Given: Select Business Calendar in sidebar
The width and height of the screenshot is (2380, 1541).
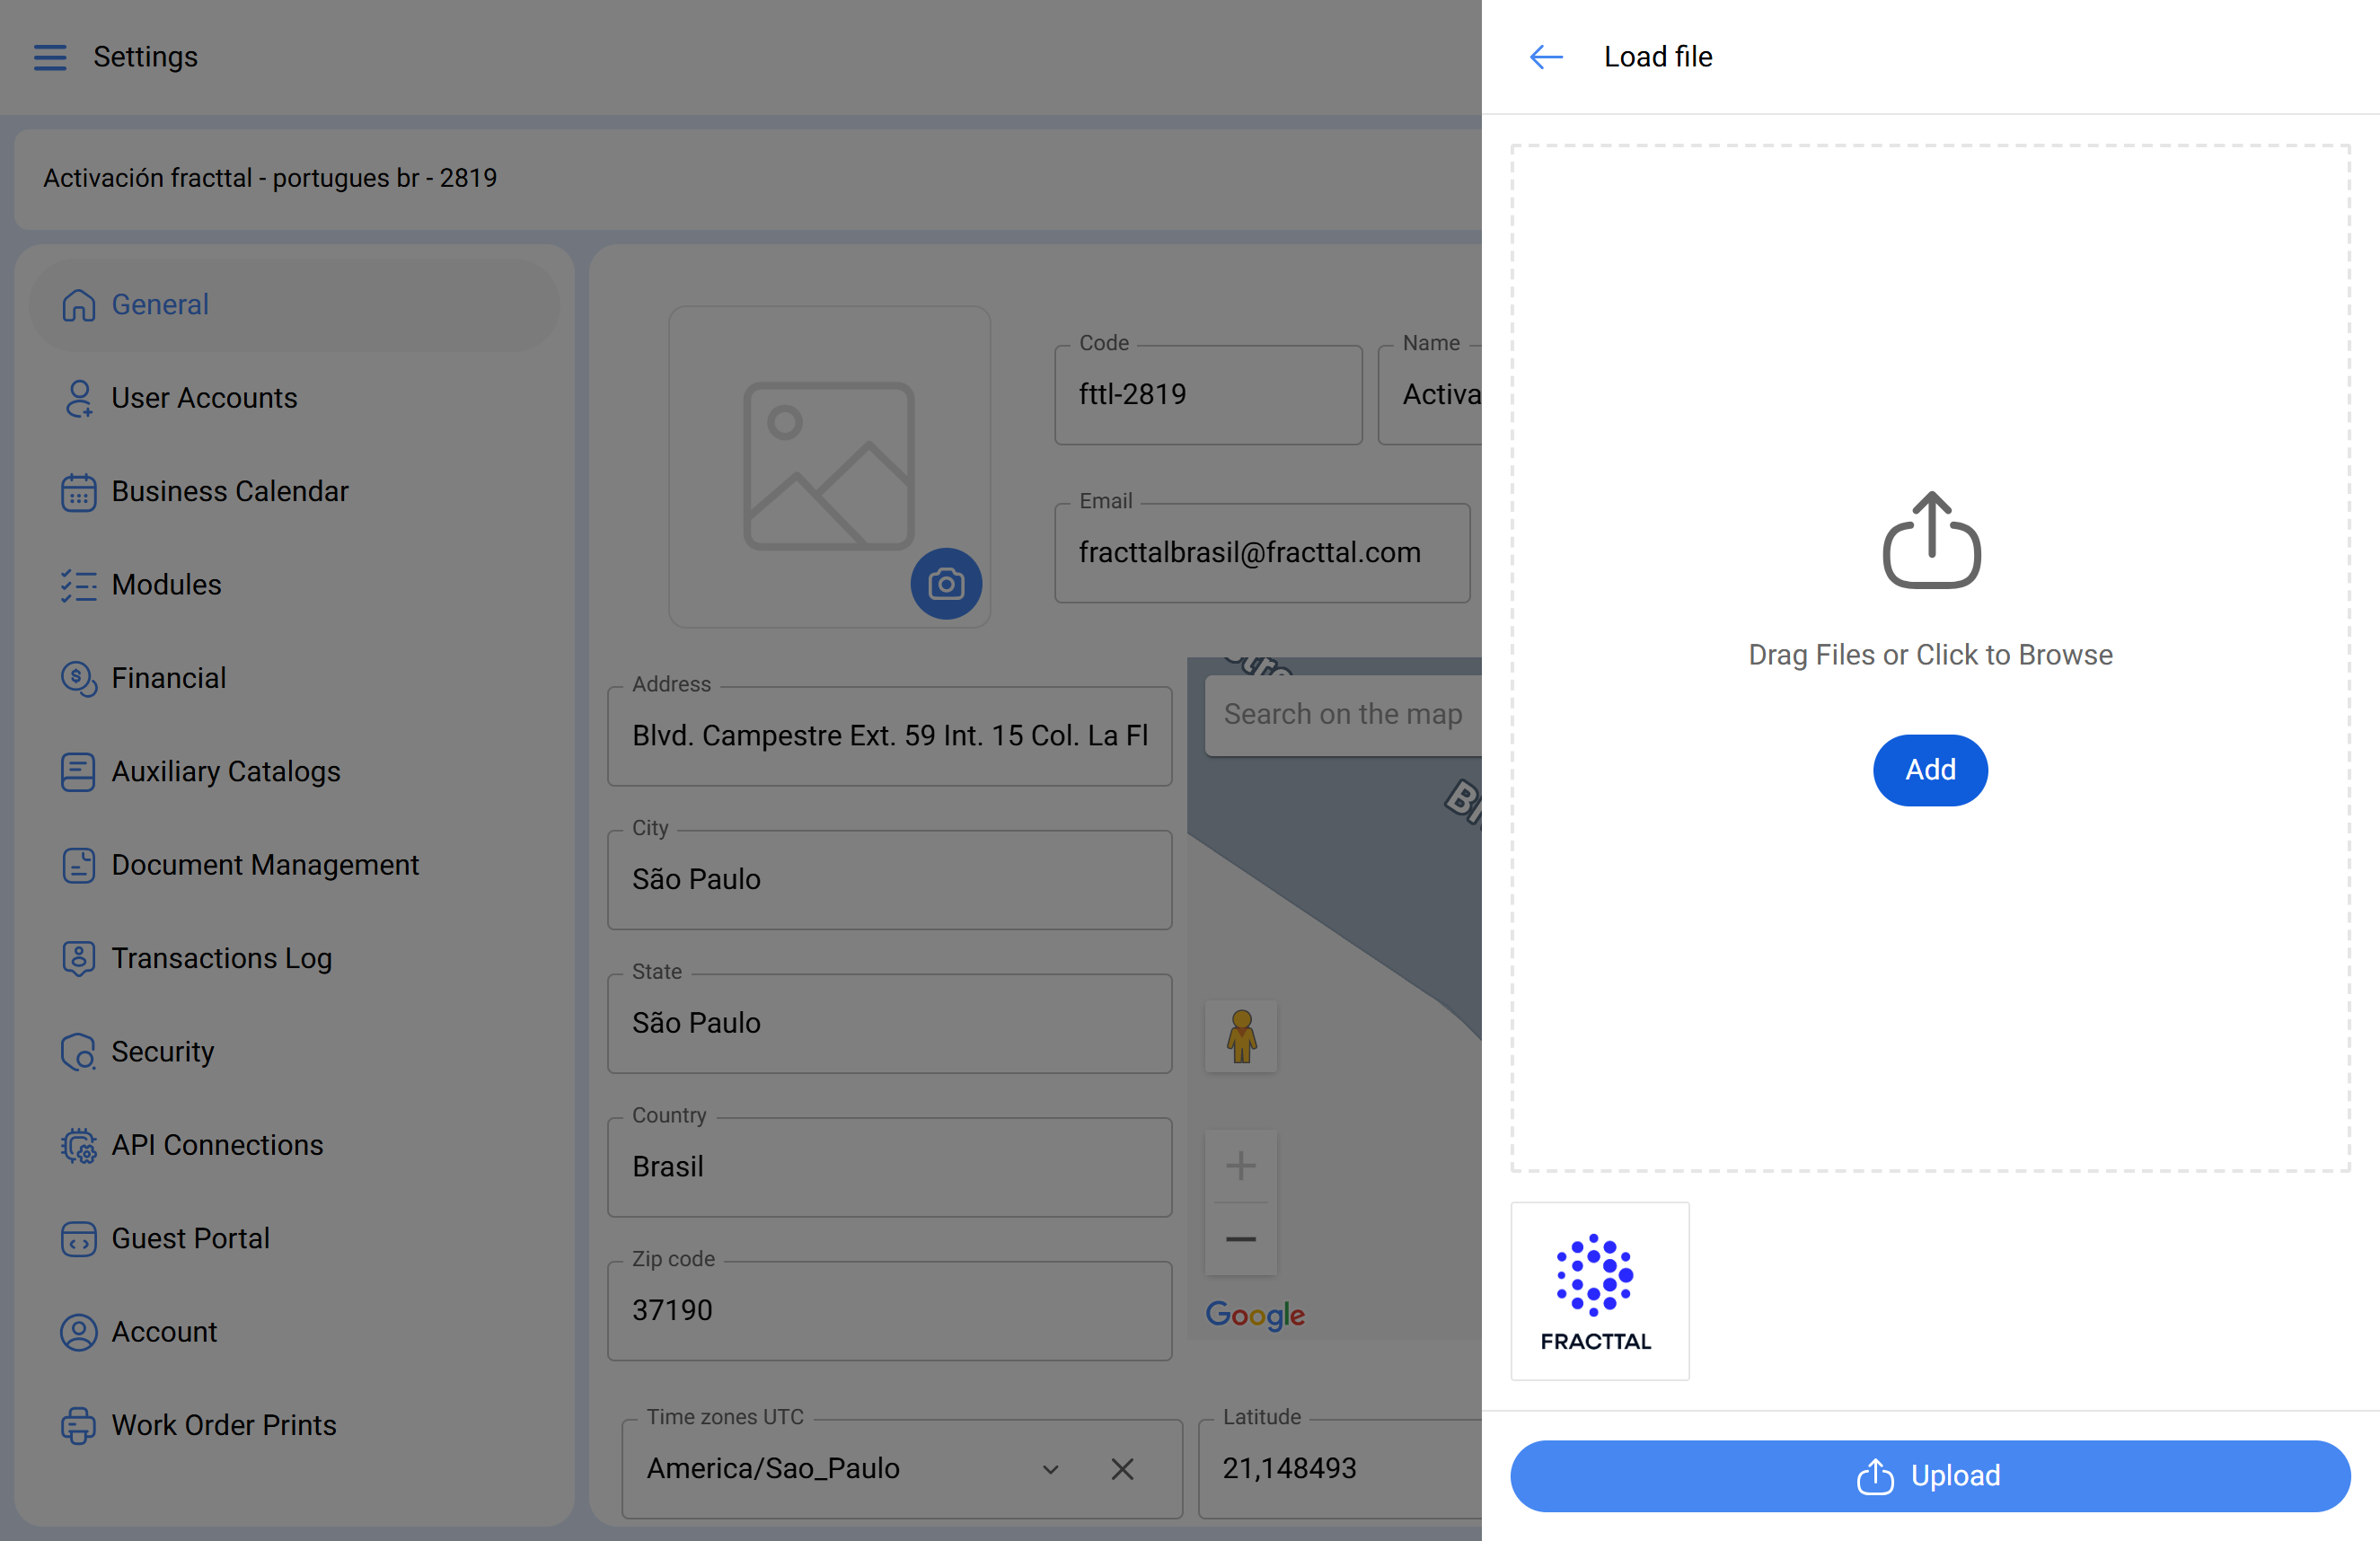Looking at the screenshot, I should (x=229, y=491).
